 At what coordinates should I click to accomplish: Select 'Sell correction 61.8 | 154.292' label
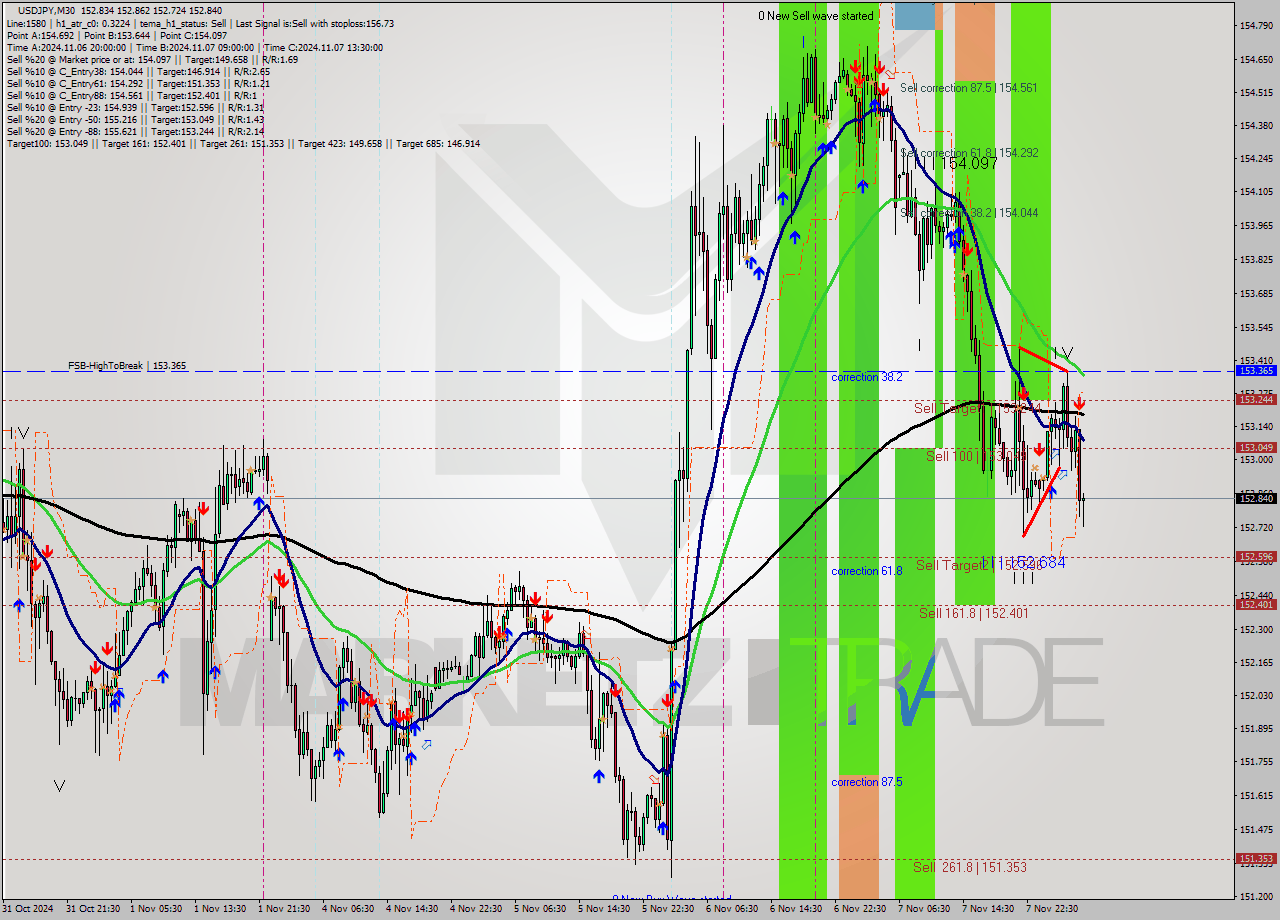pyautogui.click(x=968, y=153)
